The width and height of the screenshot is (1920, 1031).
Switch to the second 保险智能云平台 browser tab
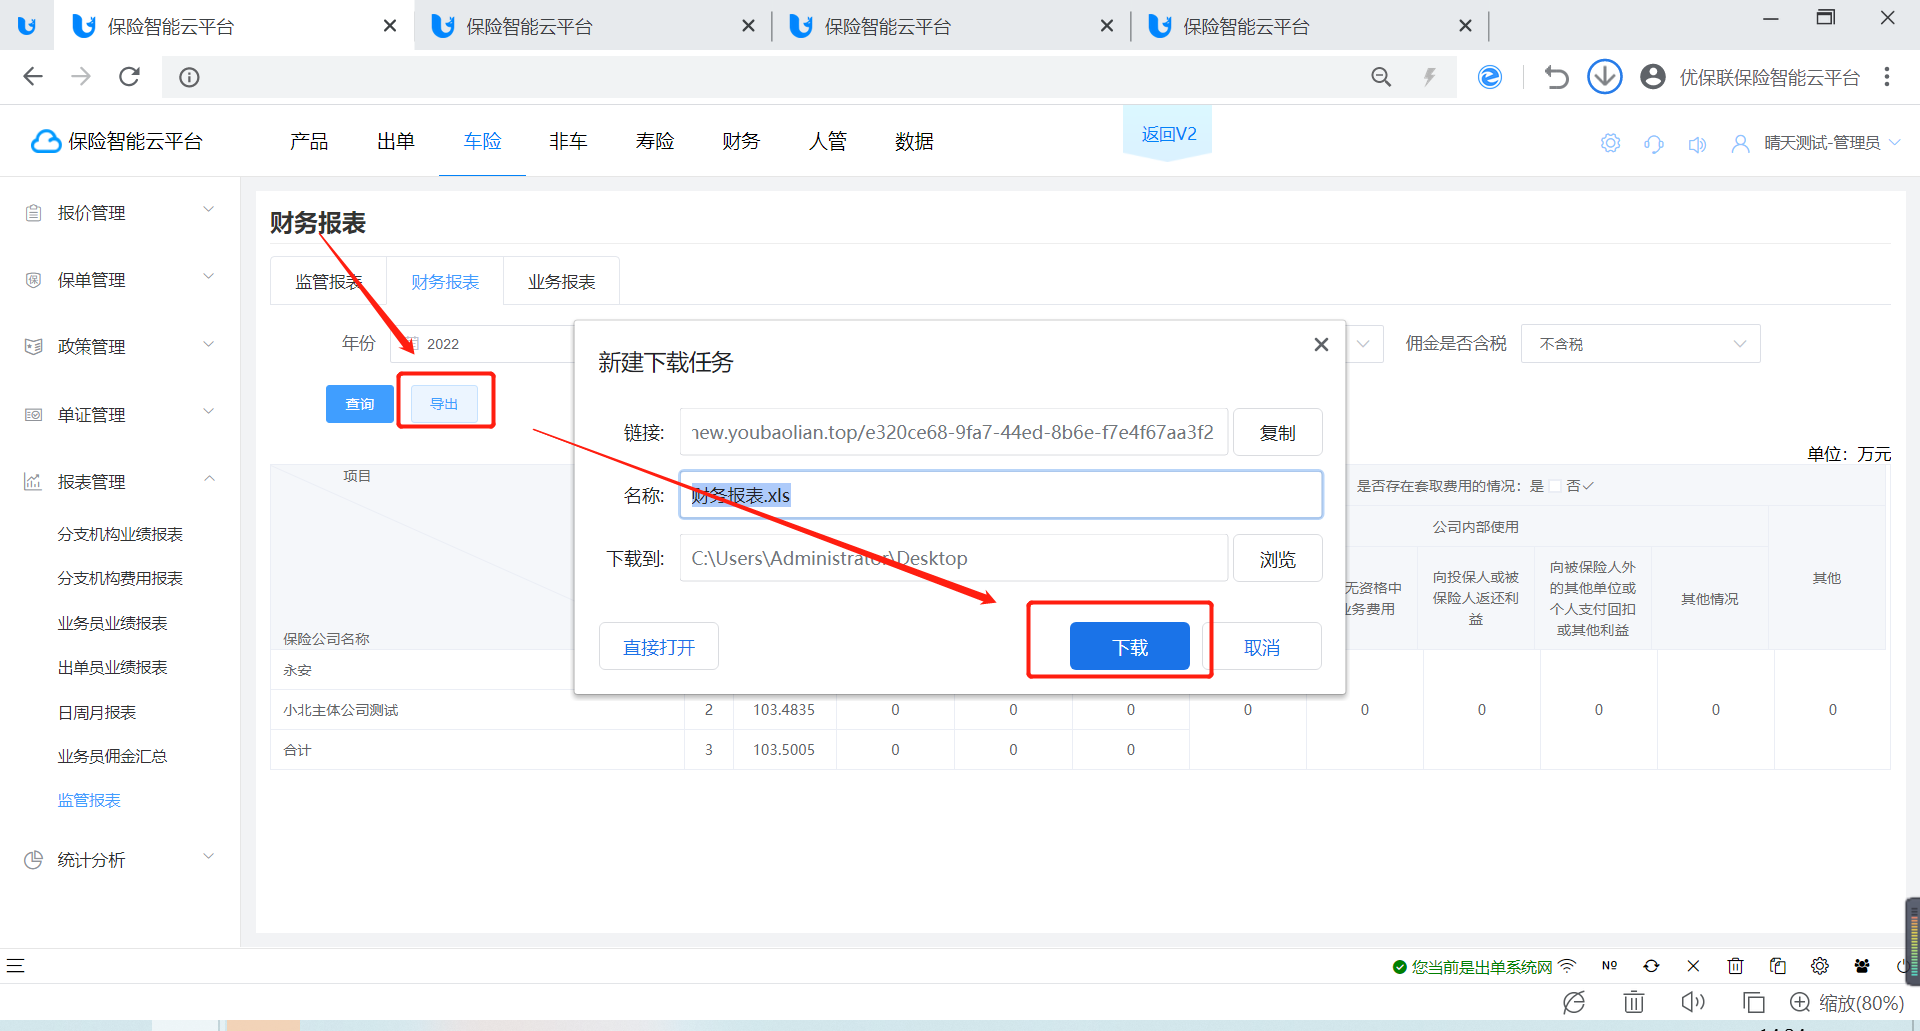[x=594, y=26]
